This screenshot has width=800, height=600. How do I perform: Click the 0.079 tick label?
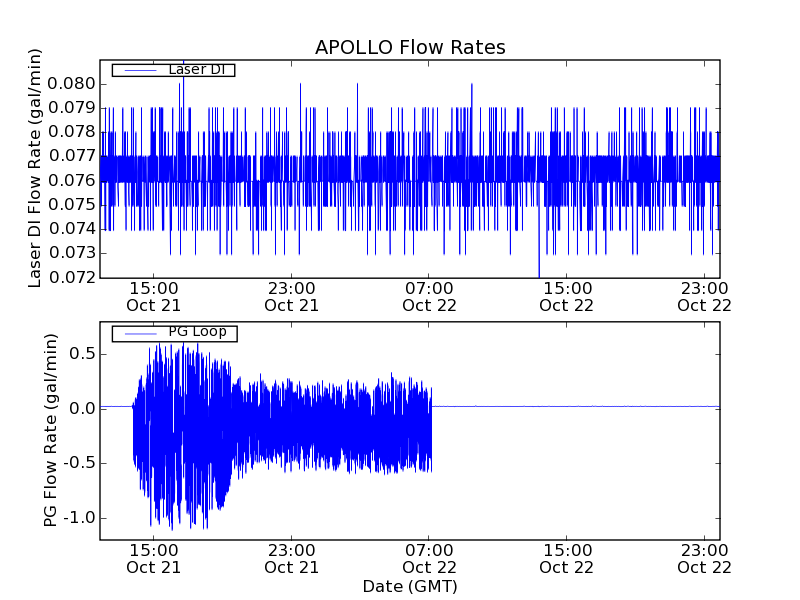(x=72, y=108)
